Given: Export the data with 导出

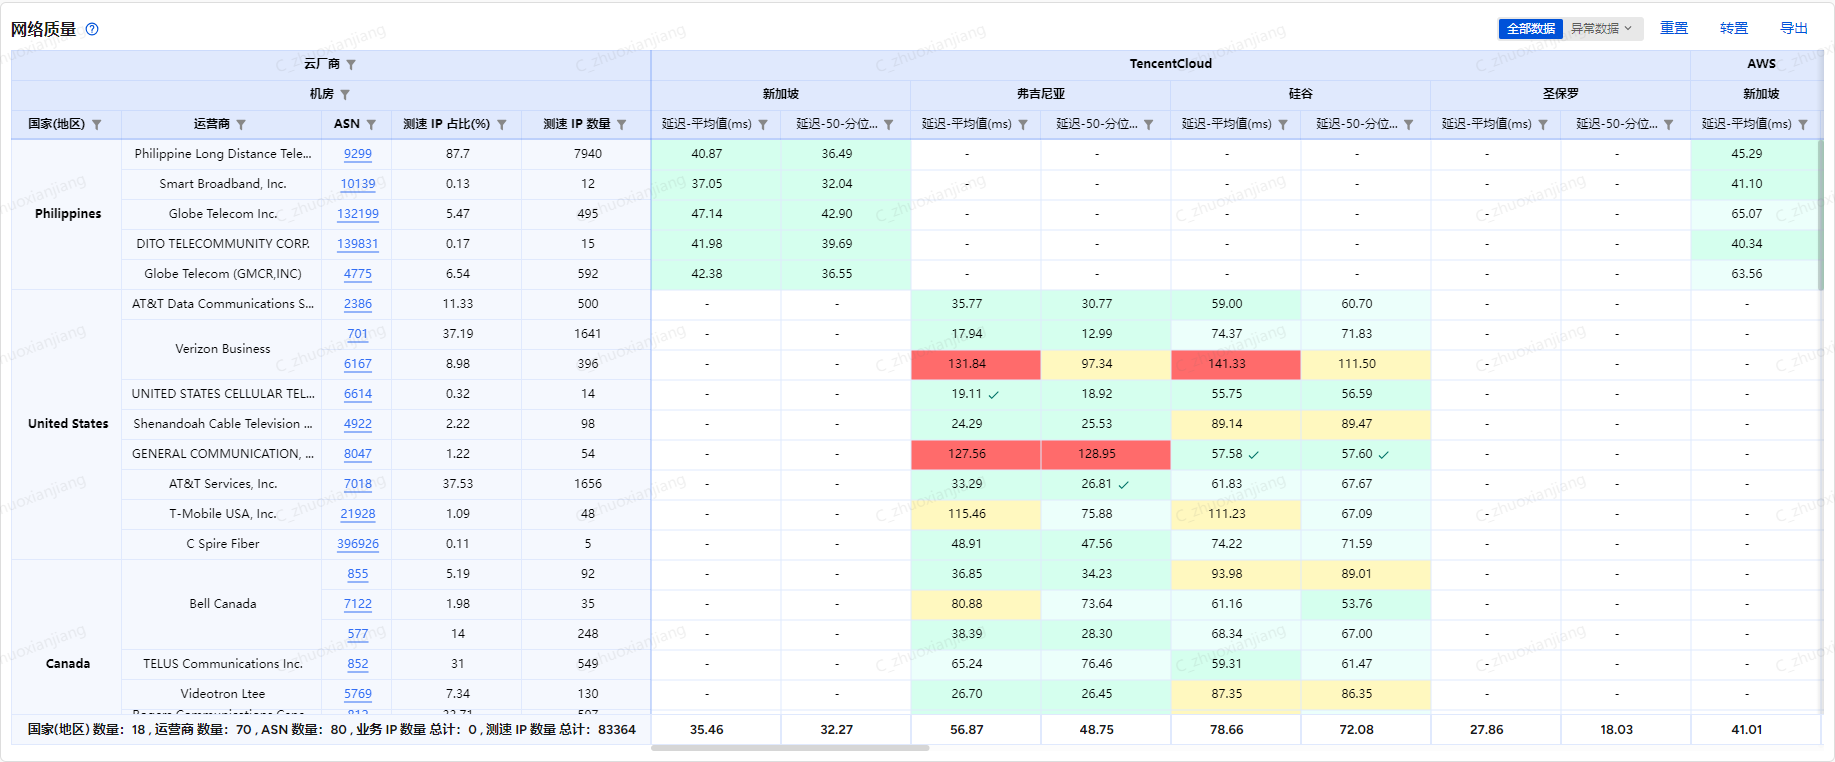Looking at the screenshot, I should (1793, 28).
